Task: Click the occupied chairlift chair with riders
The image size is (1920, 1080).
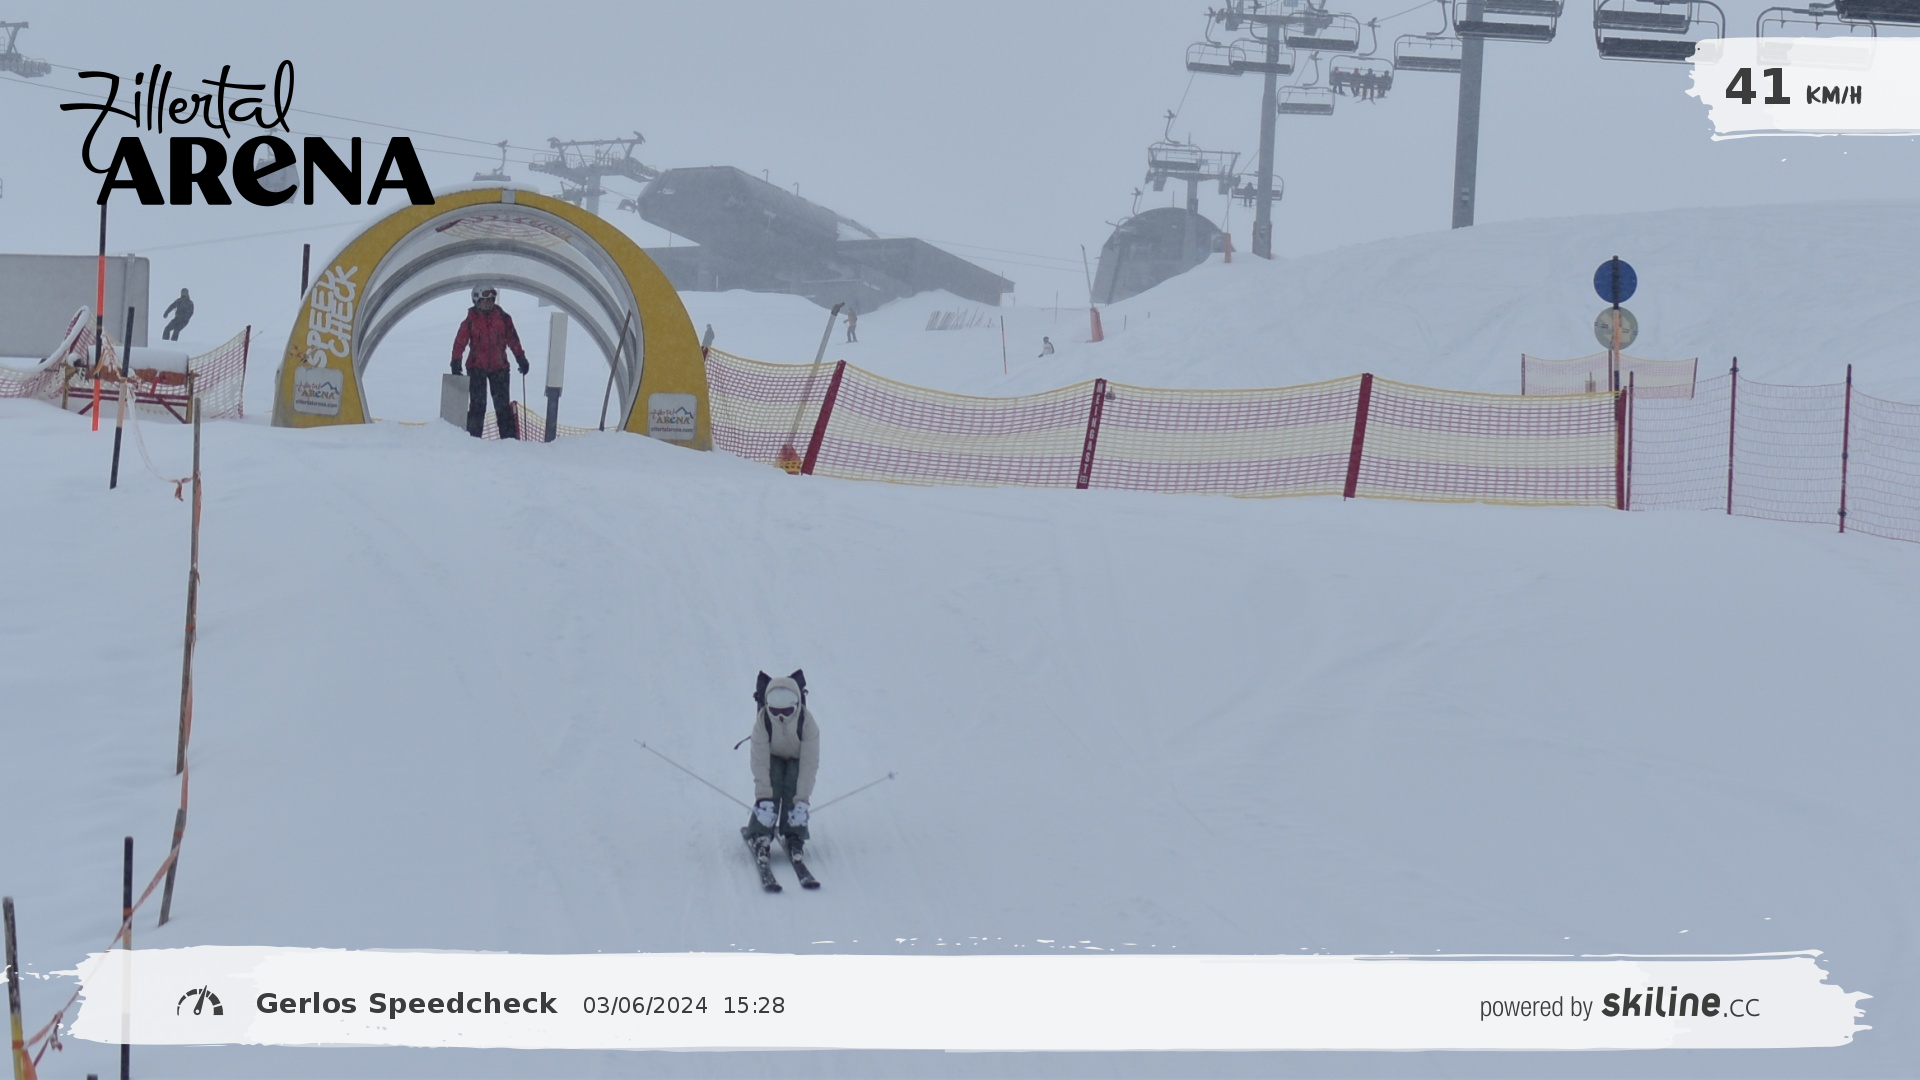Action: 1361,80
